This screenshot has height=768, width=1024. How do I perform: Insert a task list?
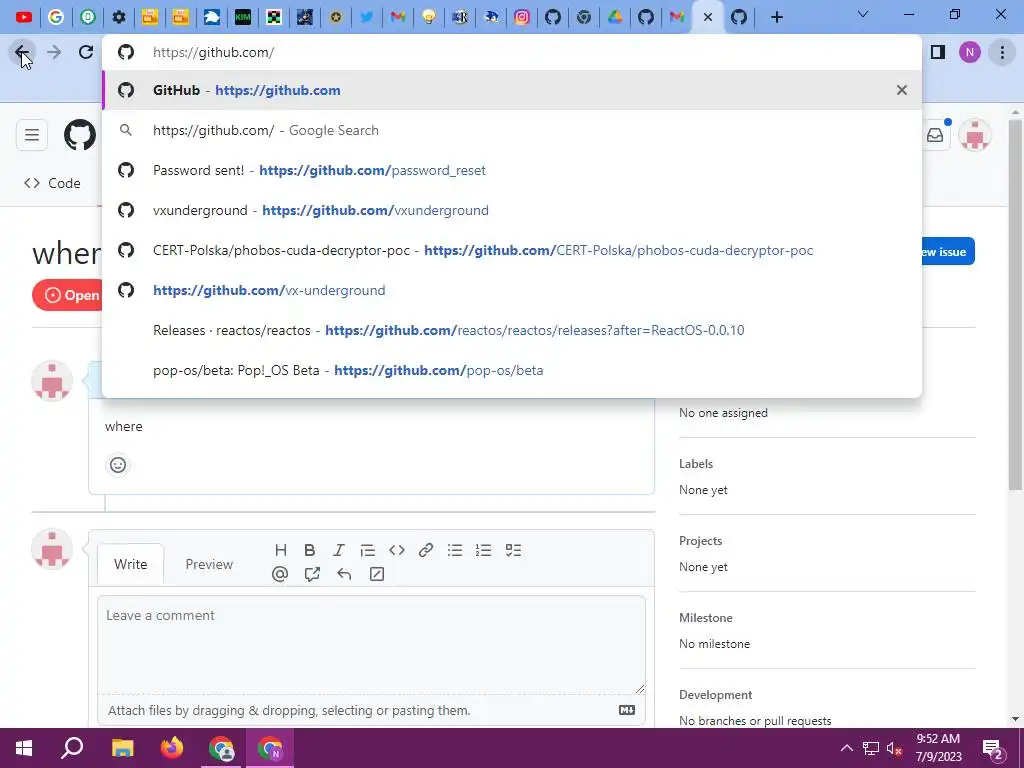click(x=513, y=551)
